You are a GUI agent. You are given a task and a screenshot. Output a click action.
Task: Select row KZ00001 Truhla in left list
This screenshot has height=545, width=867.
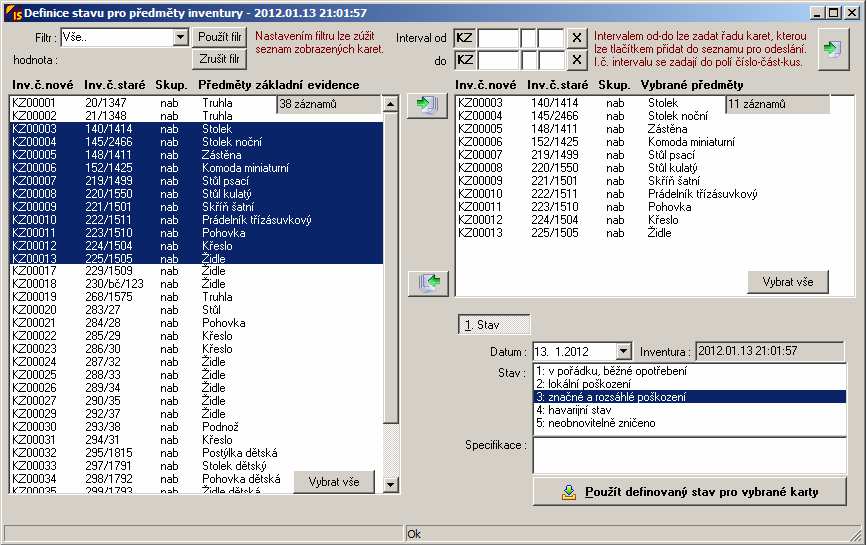(196, 103)
